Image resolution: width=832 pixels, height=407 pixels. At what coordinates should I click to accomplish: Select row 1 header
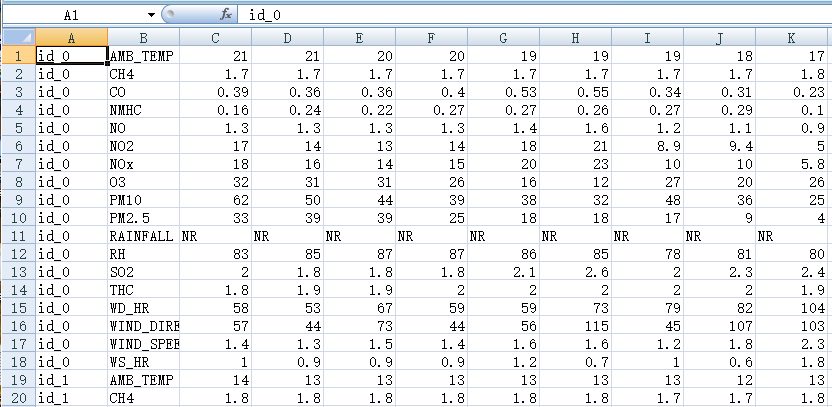(19, 55)
